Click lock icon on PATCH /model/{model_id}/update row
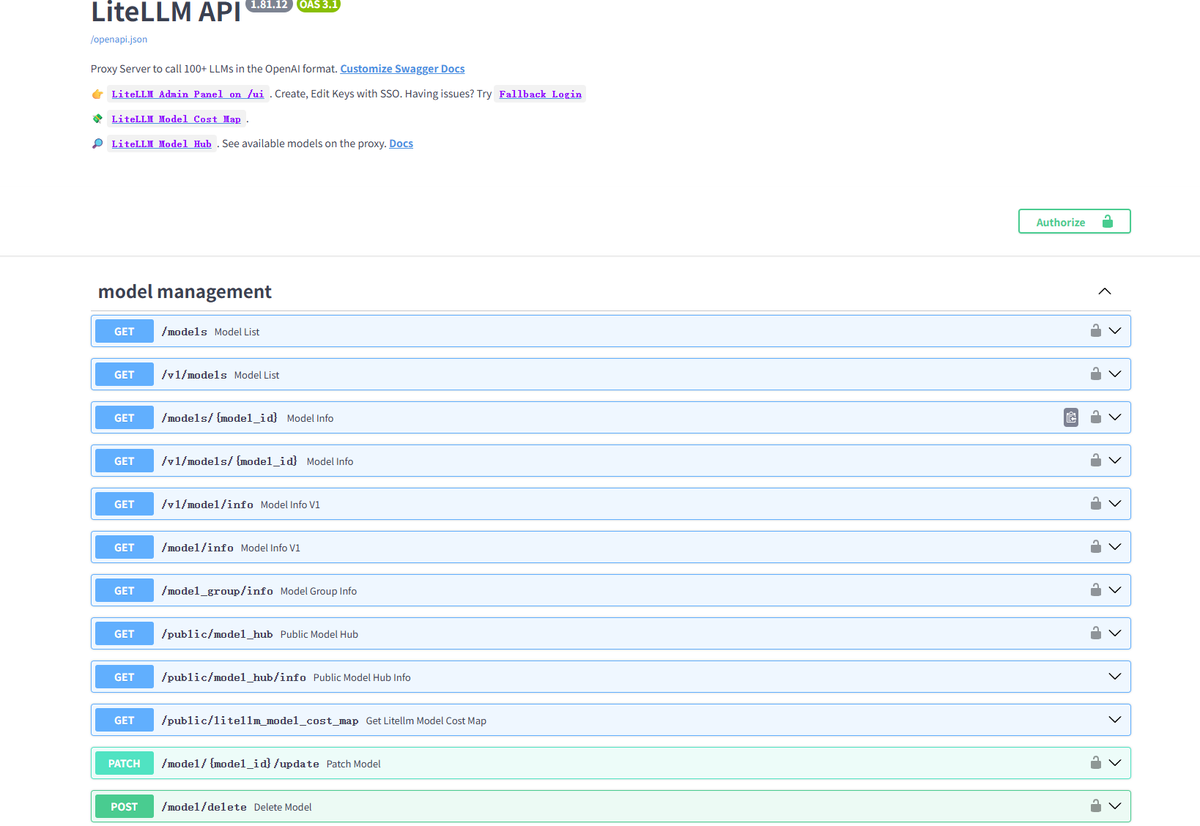The width and height of the screenshot is (1200, 826). 1096,763
